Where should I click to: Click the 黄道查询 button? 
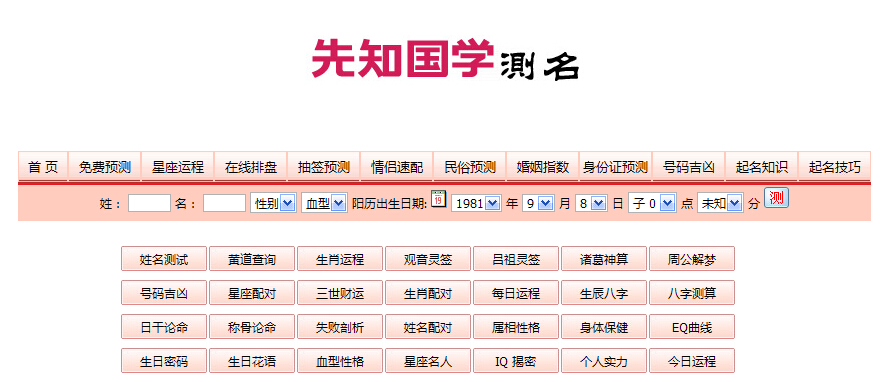(x=252, y=259)
